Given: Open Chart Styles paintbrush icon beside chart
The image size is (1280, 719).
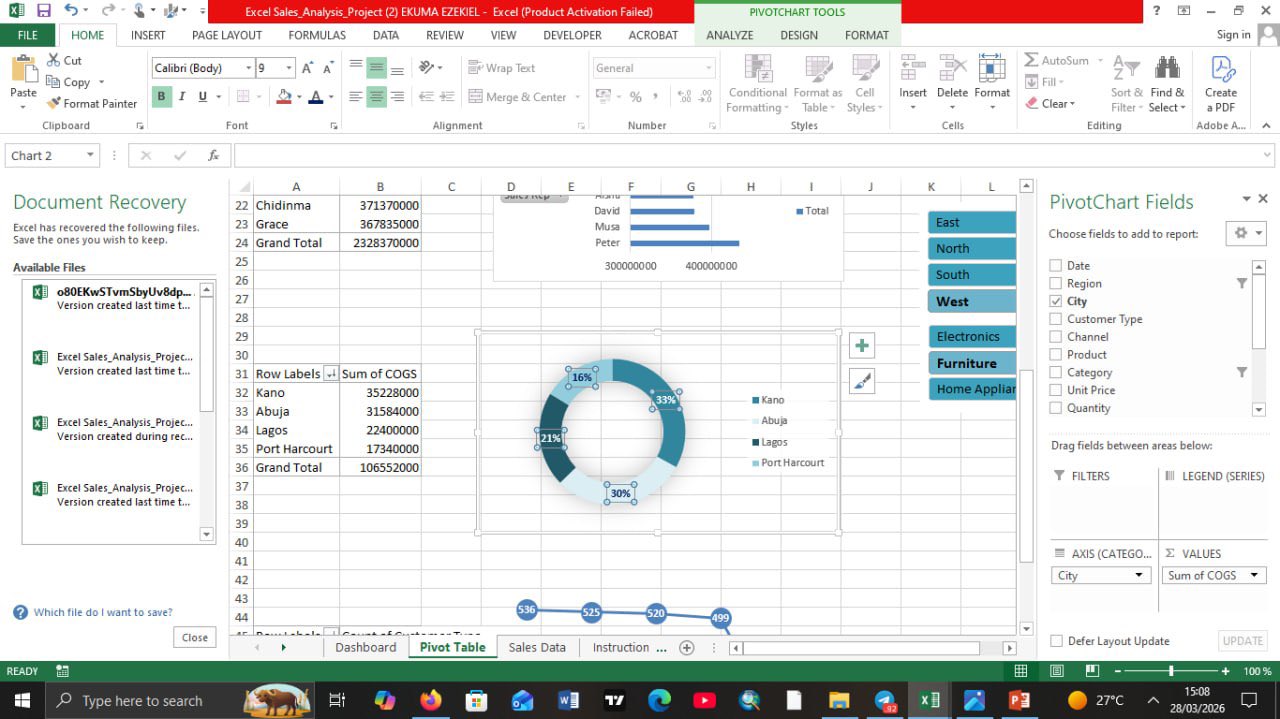Looking at the screenshot, I should pos(861,381).
